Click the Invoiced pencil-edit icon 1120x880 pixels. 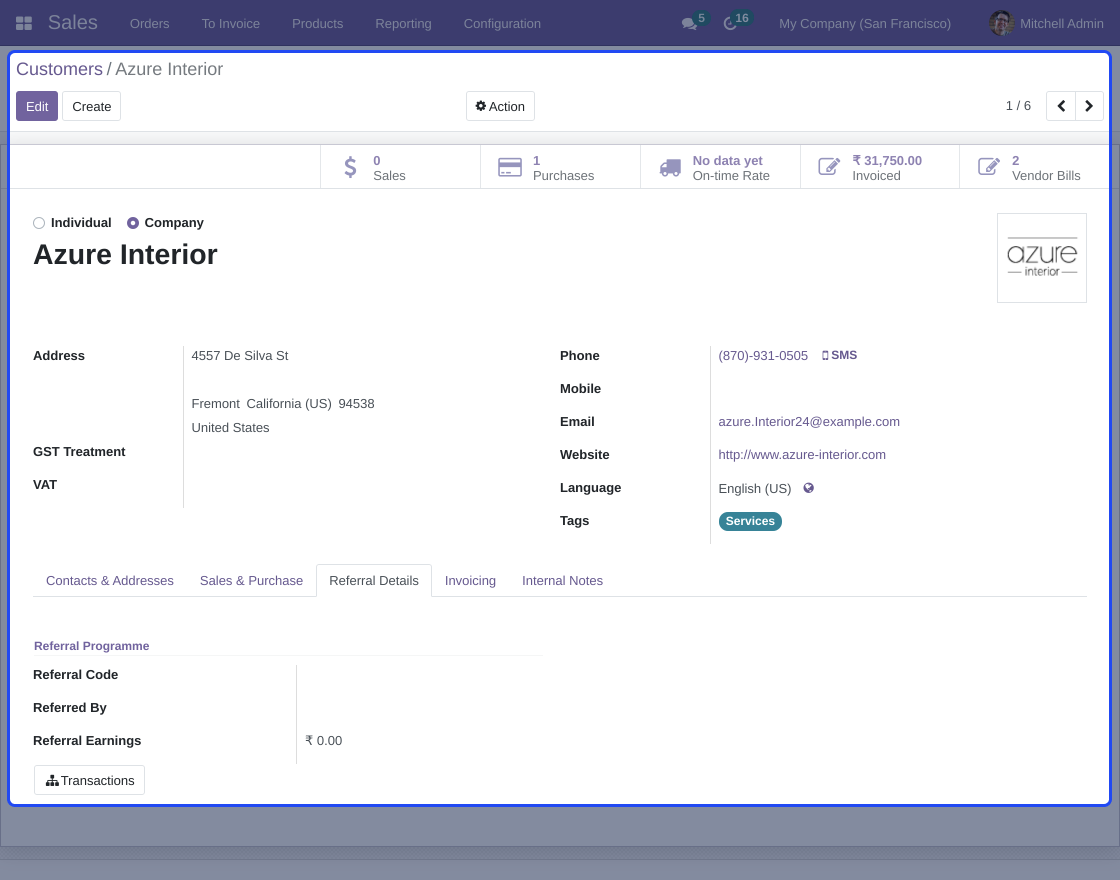click(x=829, y=167)
